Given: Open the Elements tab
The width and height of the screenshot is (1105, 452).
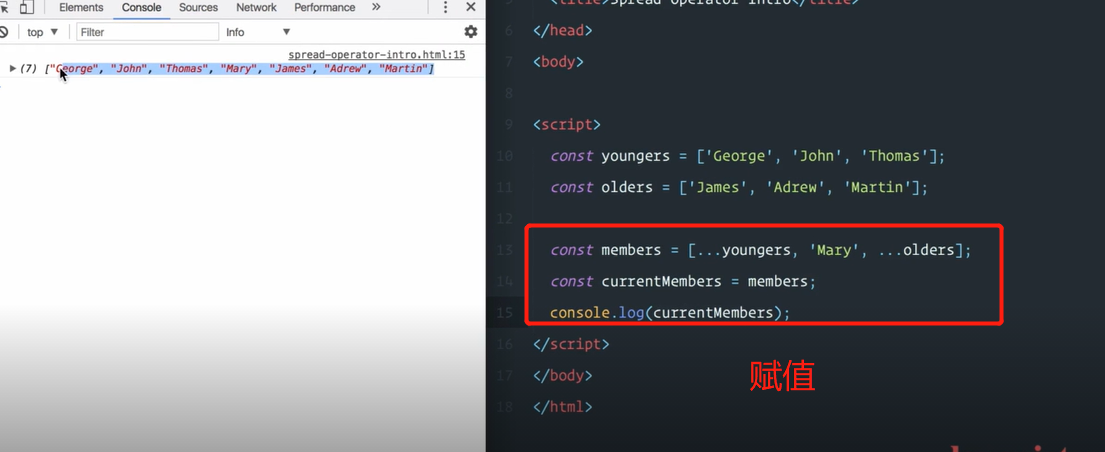Looking at the screenshot, I should [81, 8].
